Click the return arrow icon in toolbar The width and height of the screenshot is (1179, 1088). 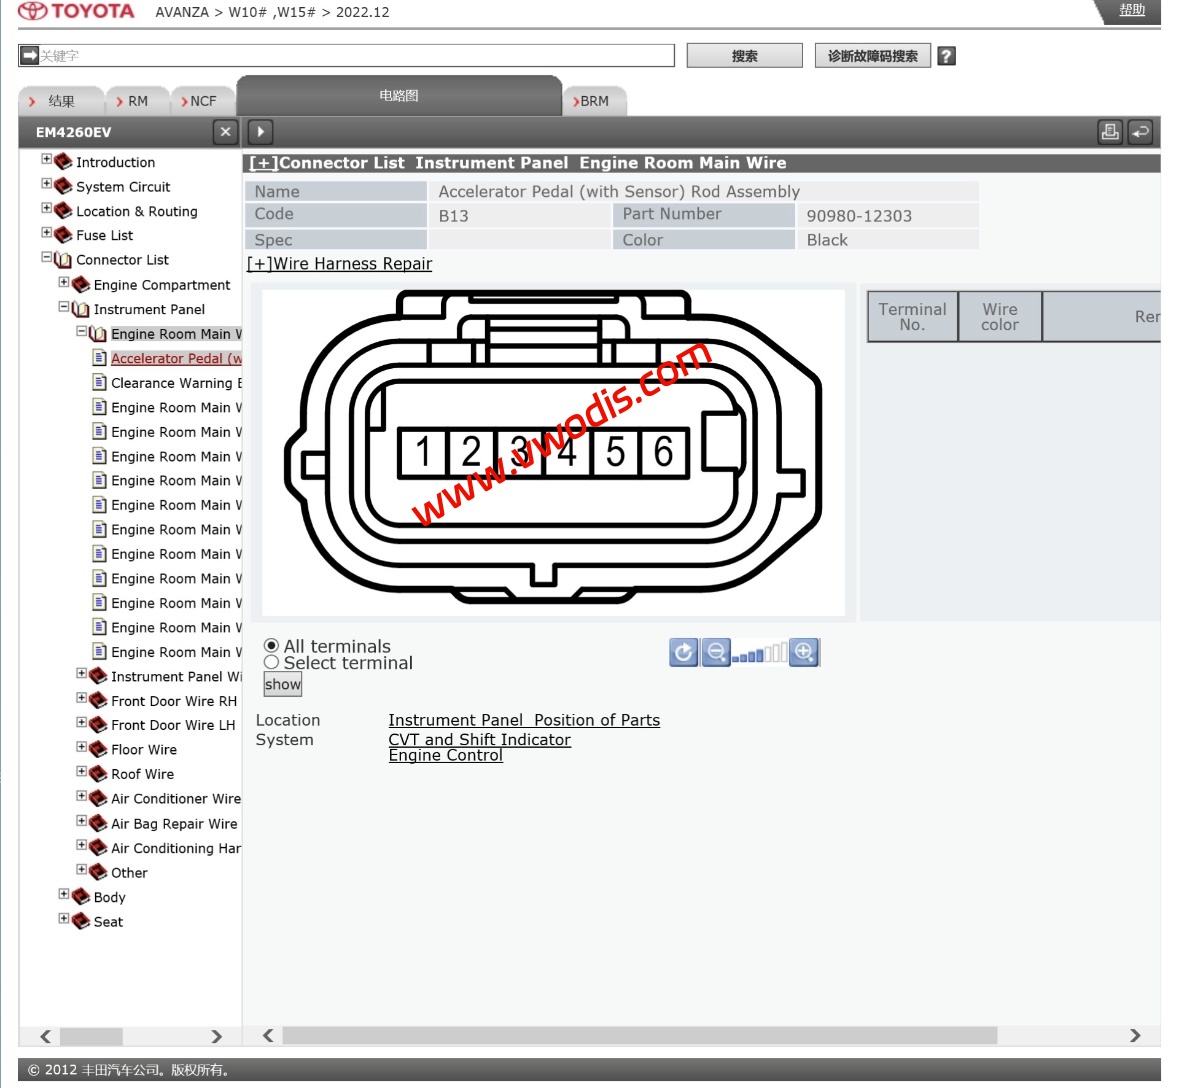[x=1140, y=132]
